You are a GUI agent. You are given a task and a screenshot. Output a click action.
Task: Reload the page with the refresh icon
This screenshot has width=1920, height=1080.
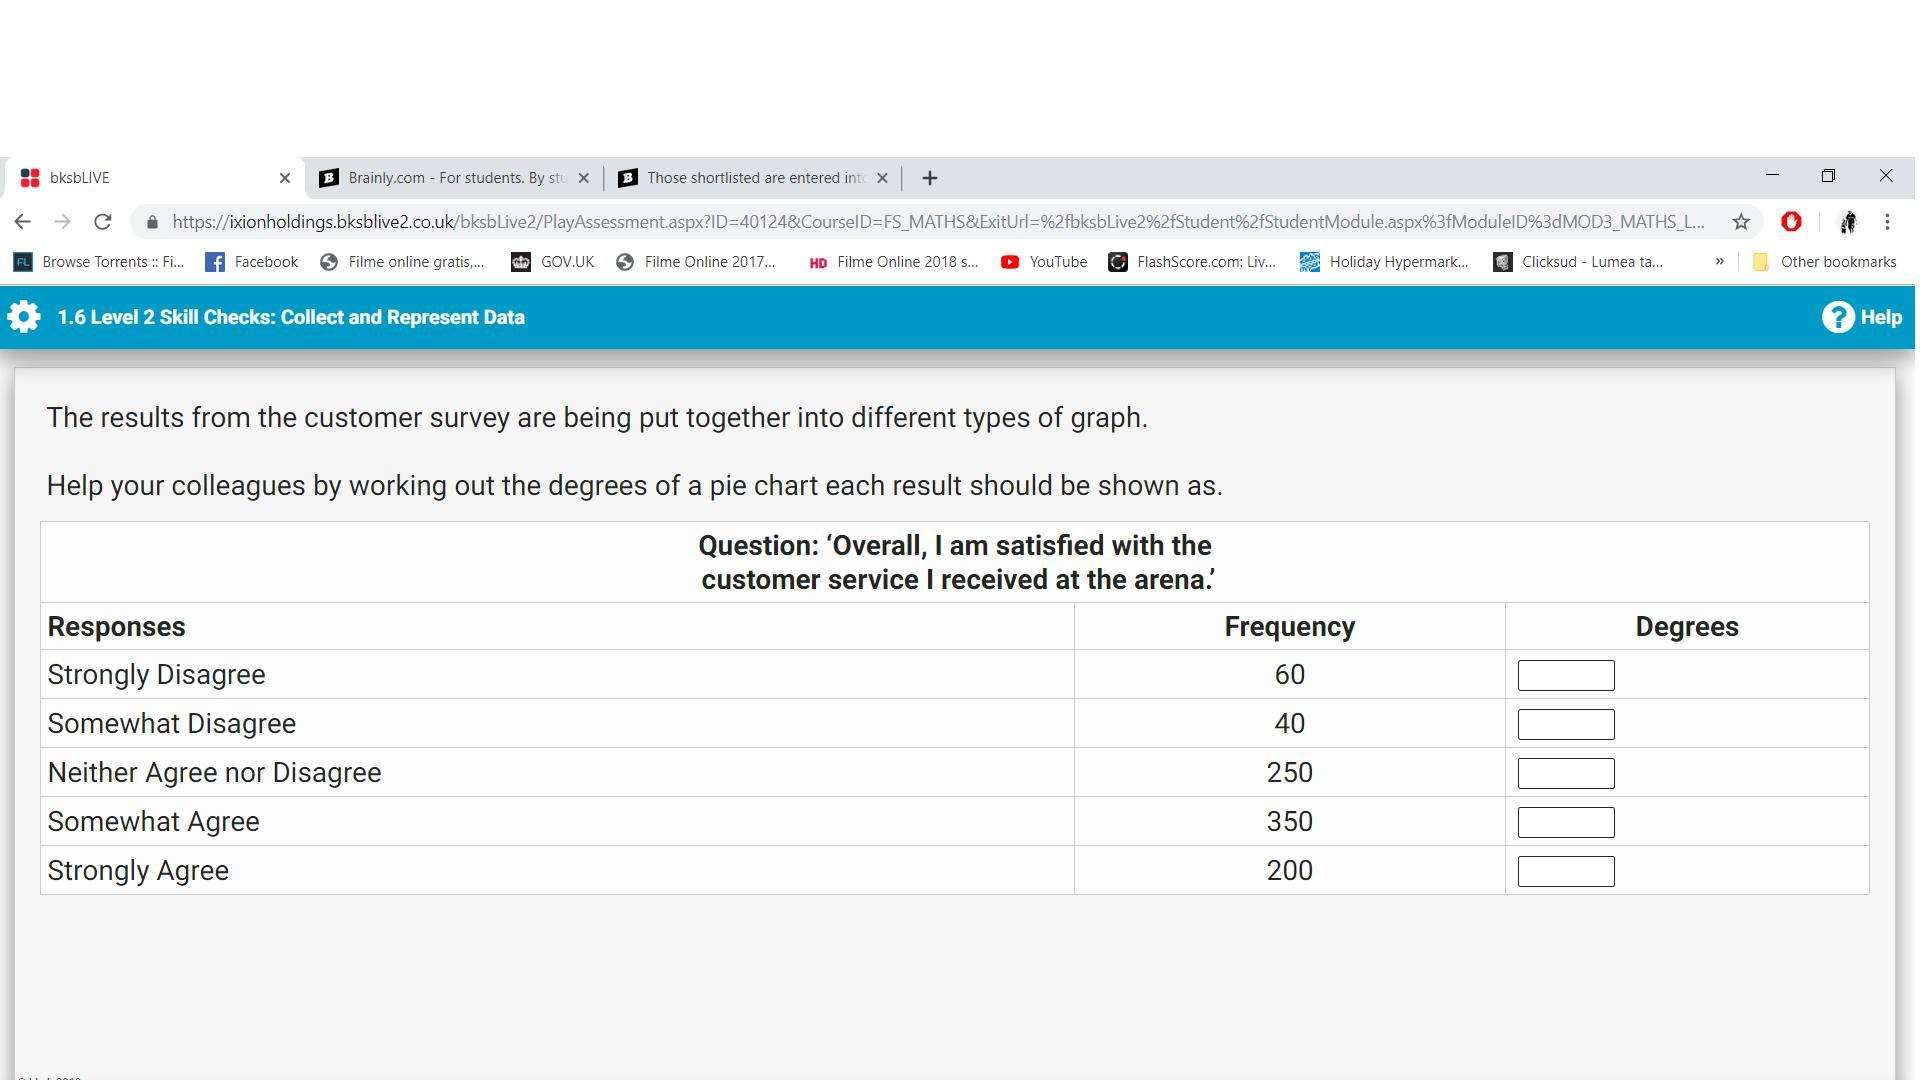pyautogui.click(x=102, y=222)
